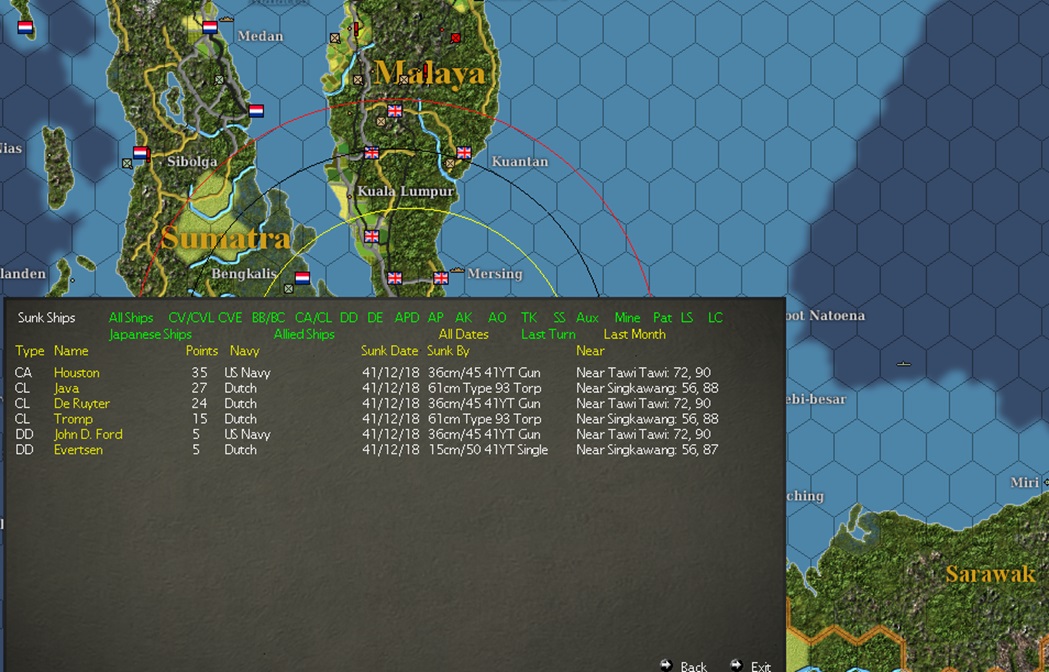The image size is (1049, 672).
Task: Click the Back arrow button
Action: pyautogui.click(x=684, y=665)
